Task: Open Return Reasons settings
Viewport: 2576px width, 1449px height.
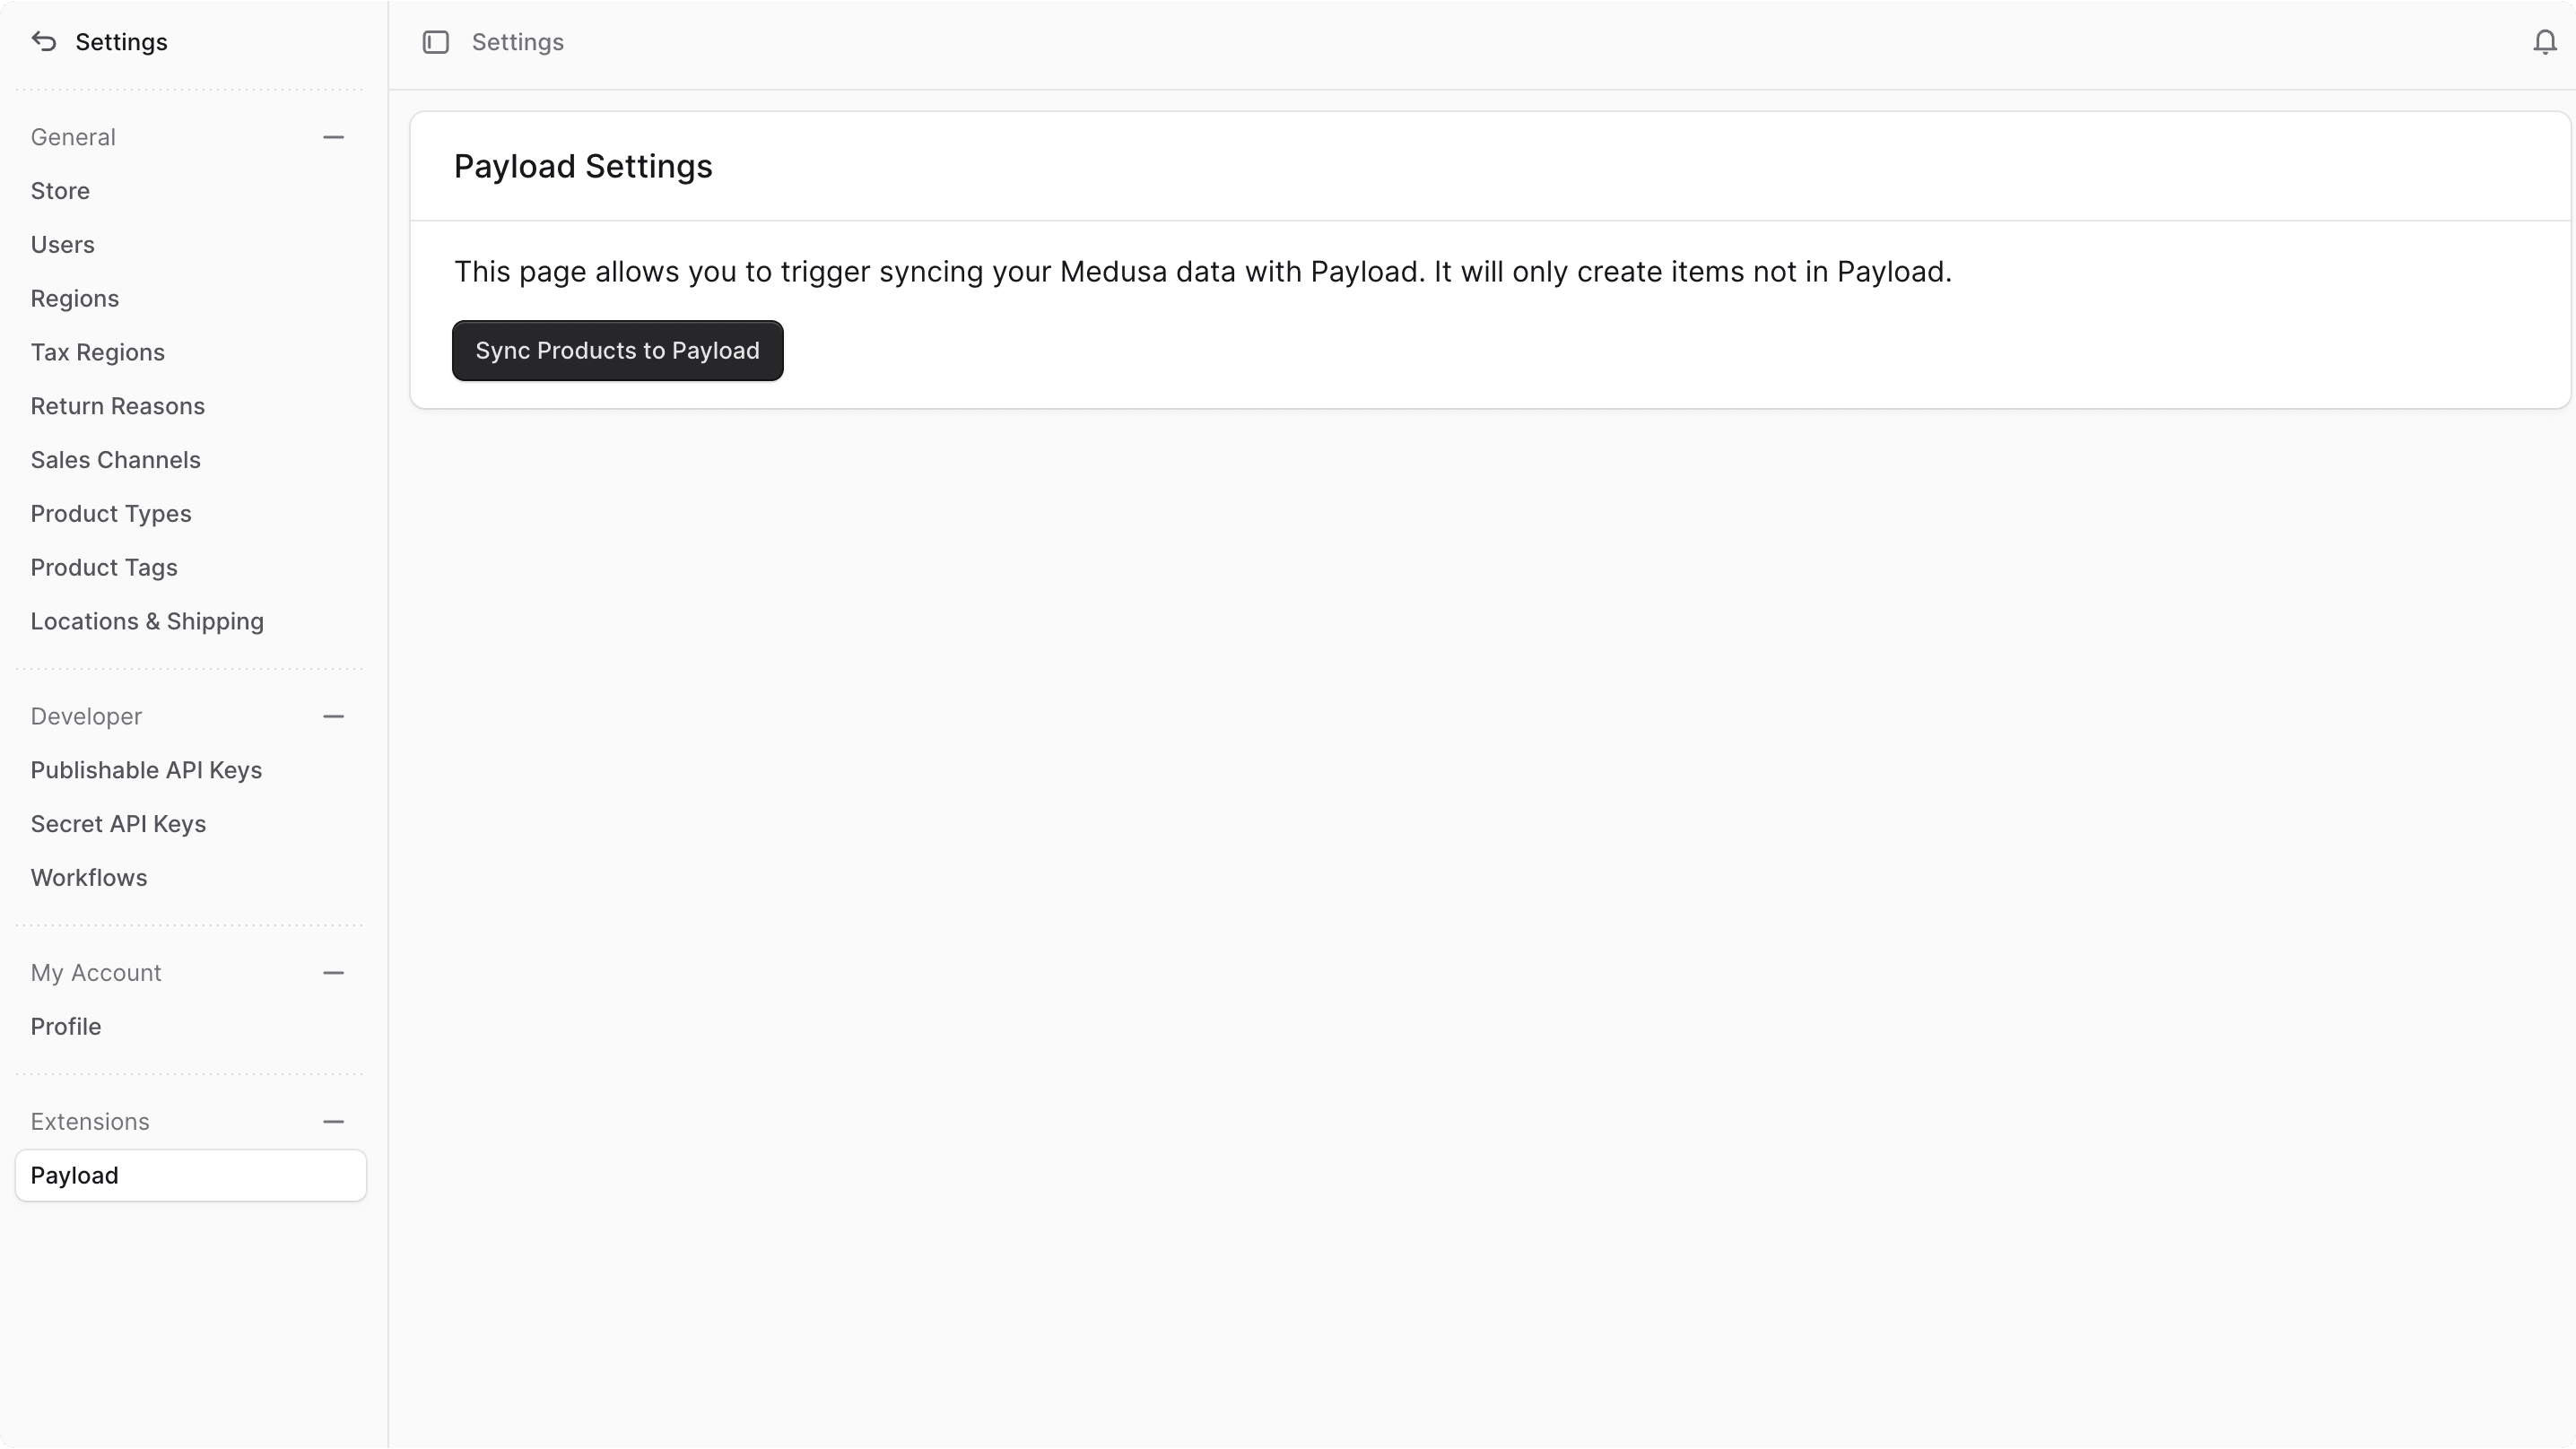Action: click(117, 406)
